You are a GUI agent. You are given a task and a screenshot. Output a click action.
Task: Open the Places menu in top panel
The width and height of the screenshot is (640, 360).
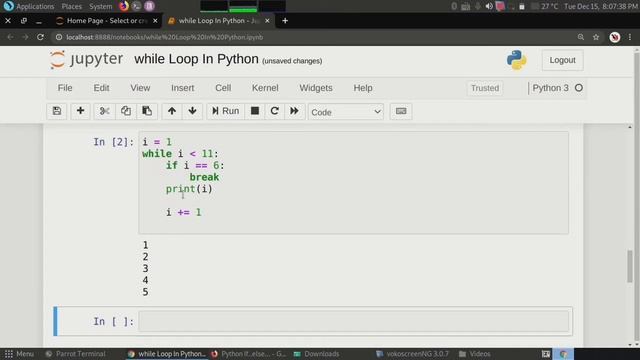tap(71, 6)
